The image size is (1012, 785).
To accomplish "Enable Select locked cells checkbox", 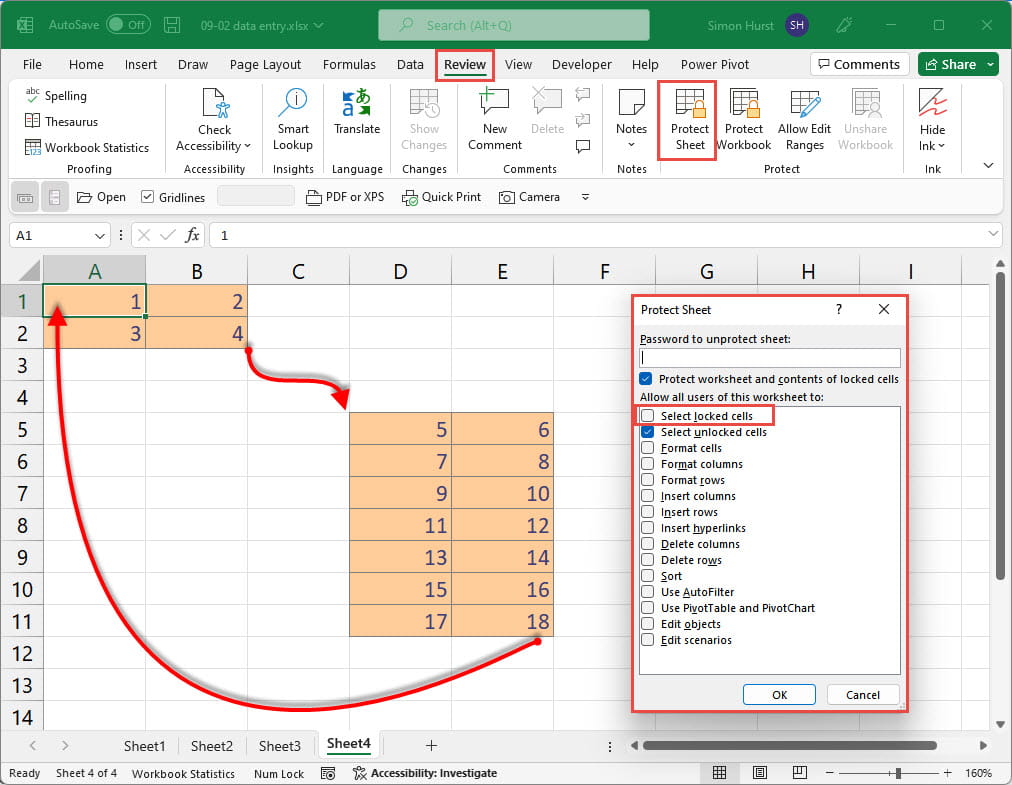I will 648,416.
